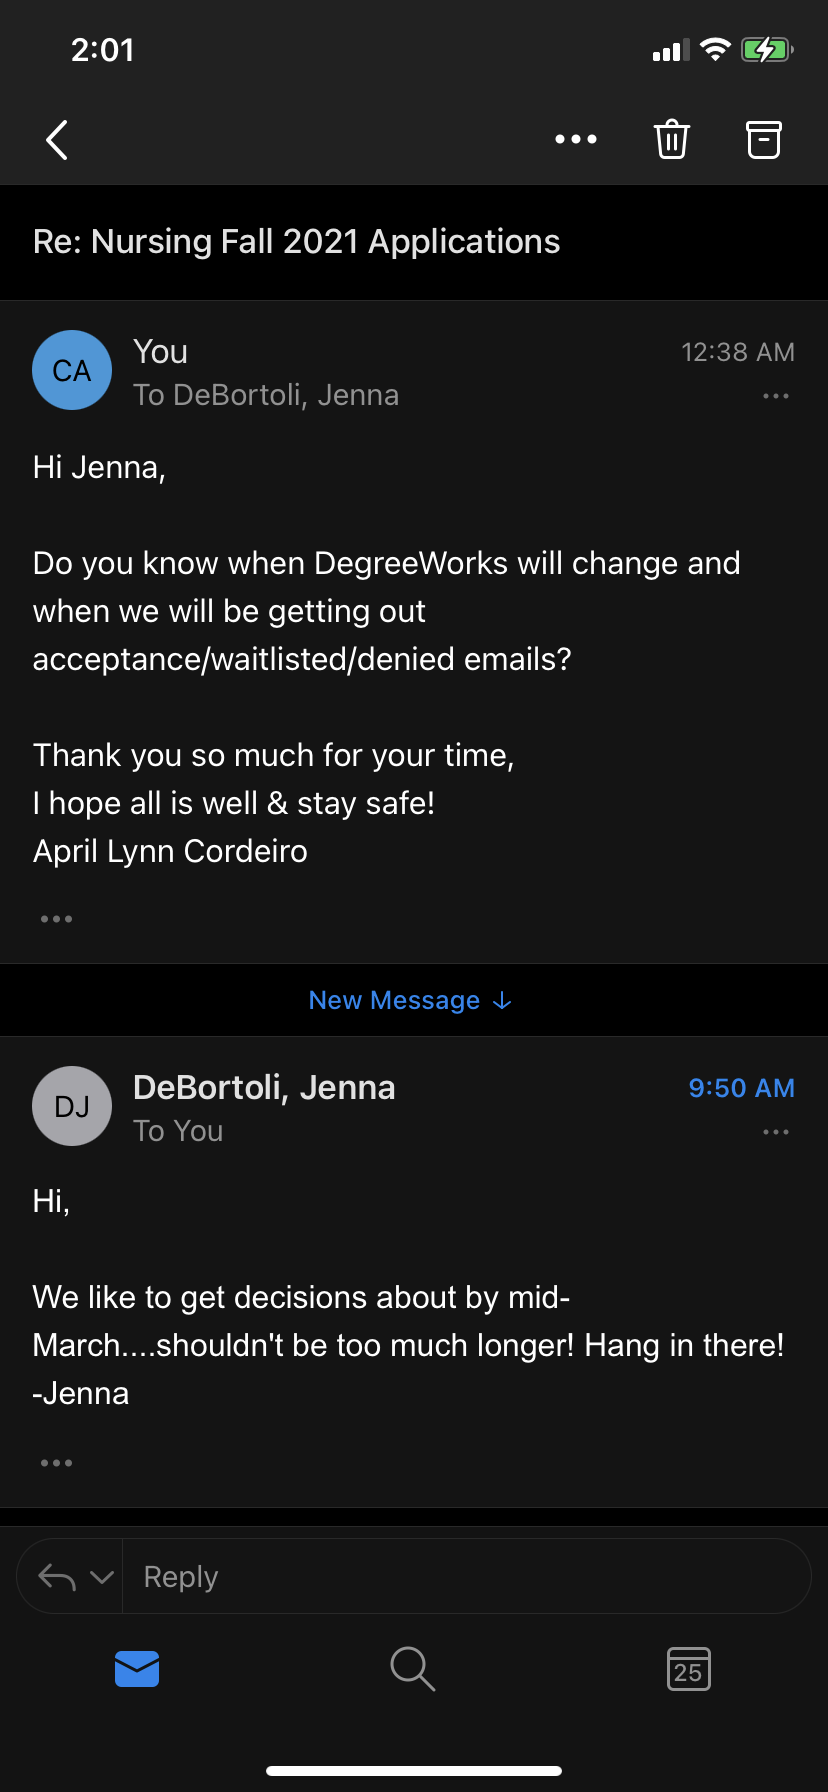Open message options under 9:50 AM
Image resolution: width=828 pixels, height=1792 pixels.
coord(776,1132)
